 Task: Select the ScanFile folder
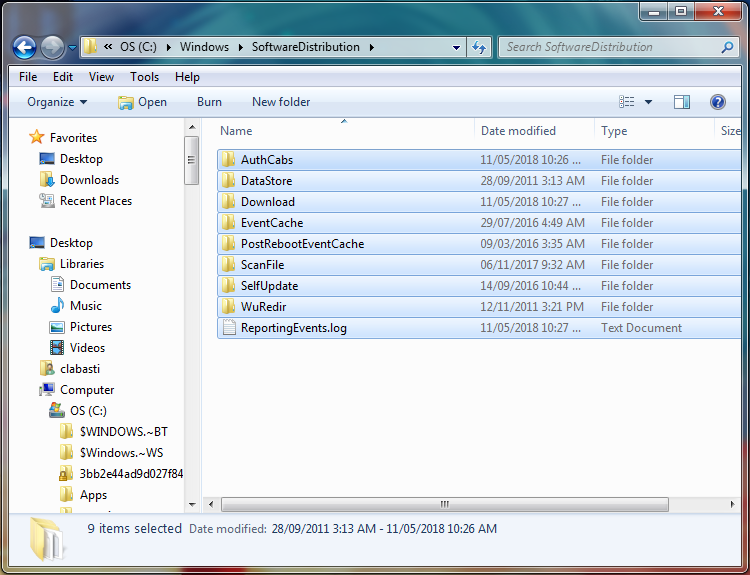tap(479, 265)
